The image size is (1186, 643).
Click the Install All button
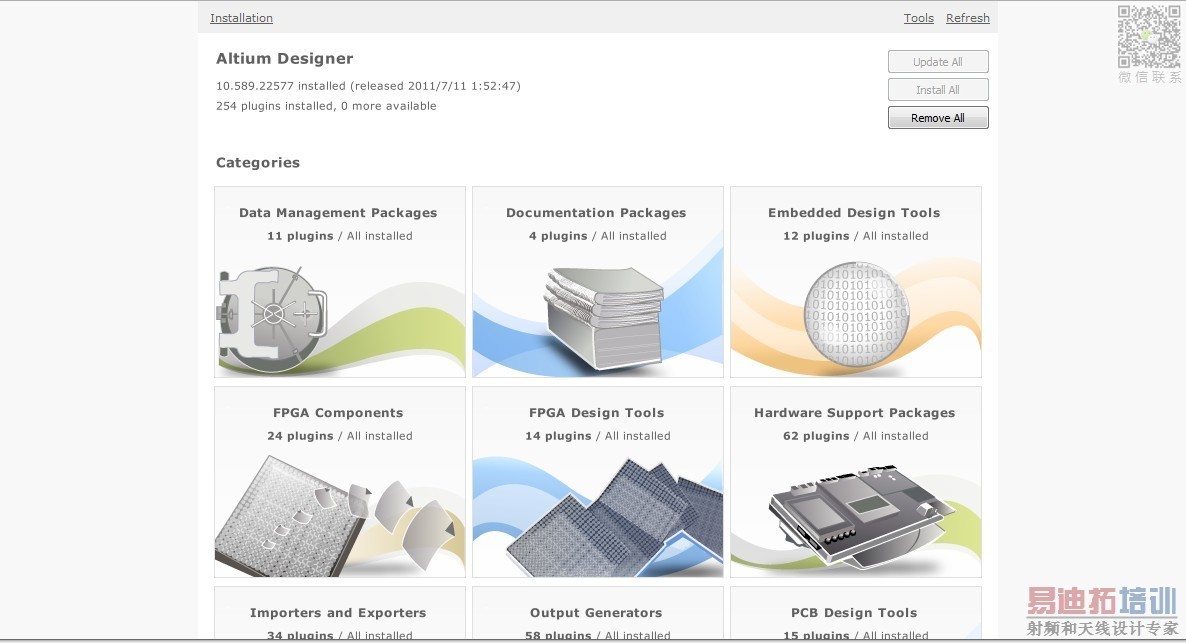pyautogui.click(x=938, y=90)
